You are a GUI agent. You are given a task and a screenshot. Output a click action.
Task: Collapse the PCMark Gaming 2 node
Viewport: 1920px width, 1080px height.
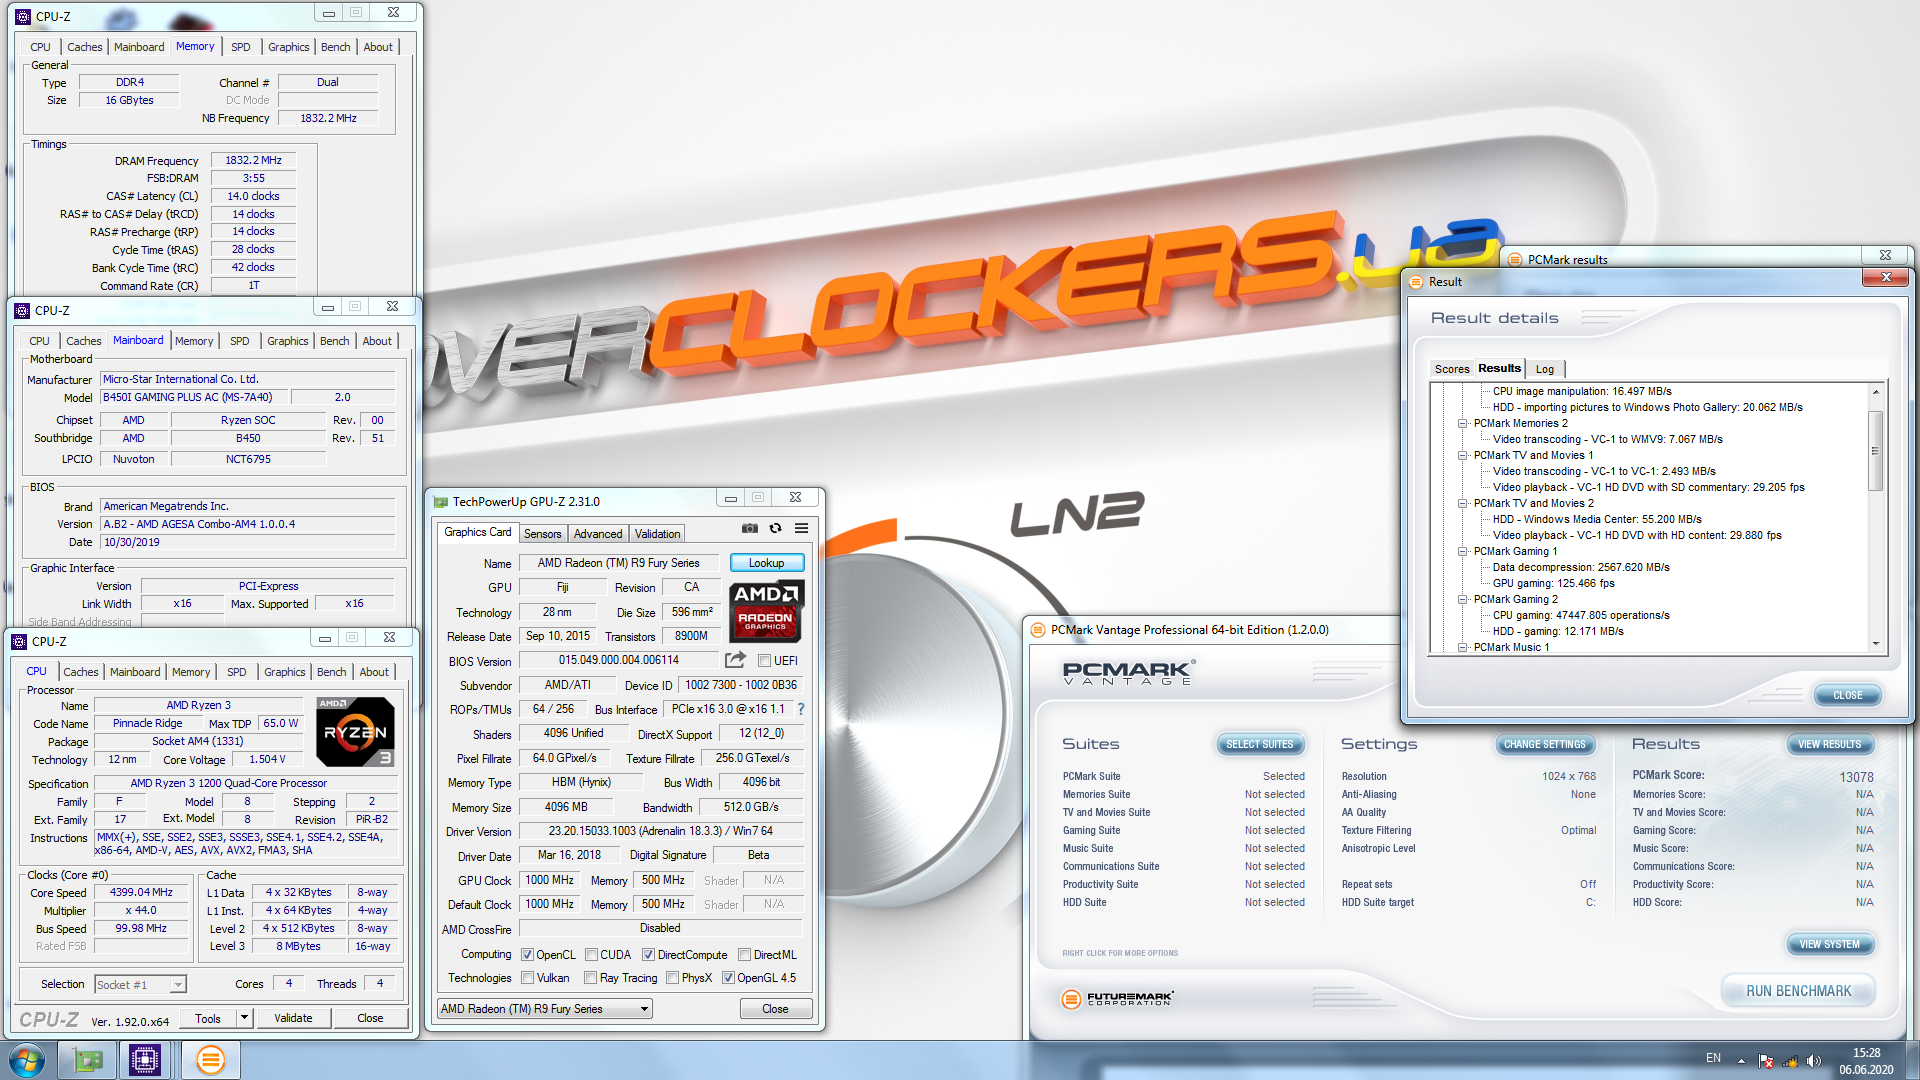tap(1462, 600)
